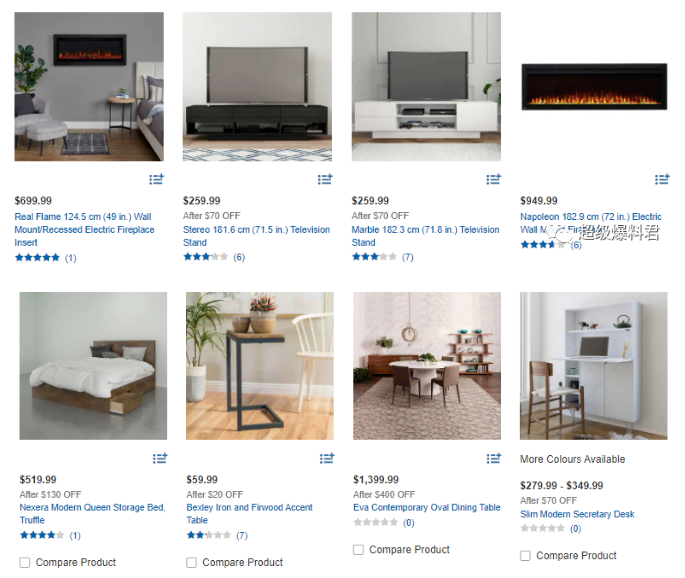Open Slim Modern Secretary Desk link
Screen dimensions: 685x578
coord(577,514)
